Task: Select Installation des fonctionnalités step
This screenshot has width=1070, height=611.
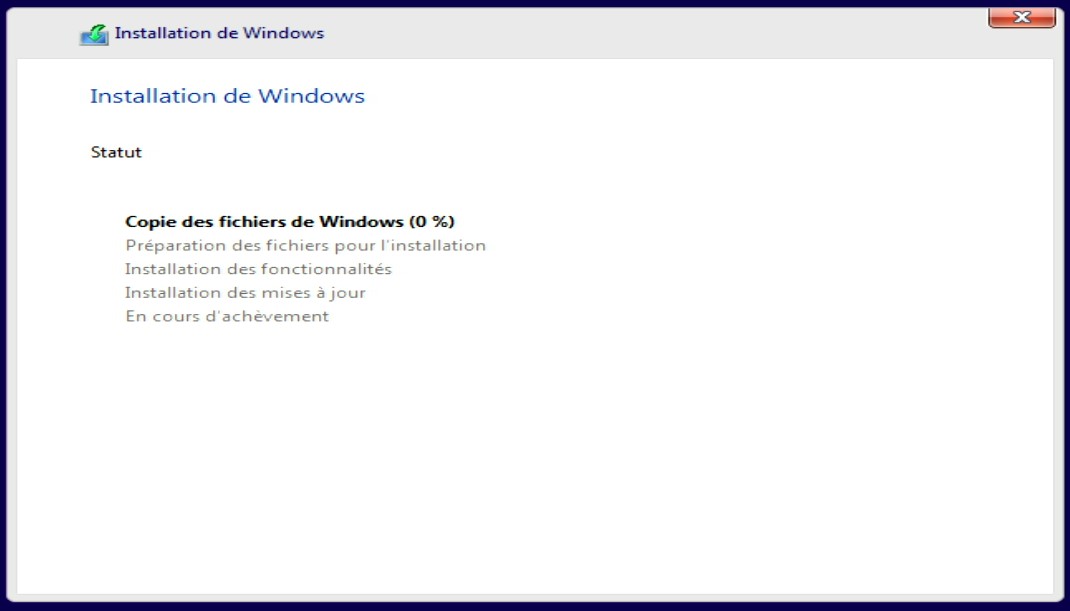Action: click(258, 268)
